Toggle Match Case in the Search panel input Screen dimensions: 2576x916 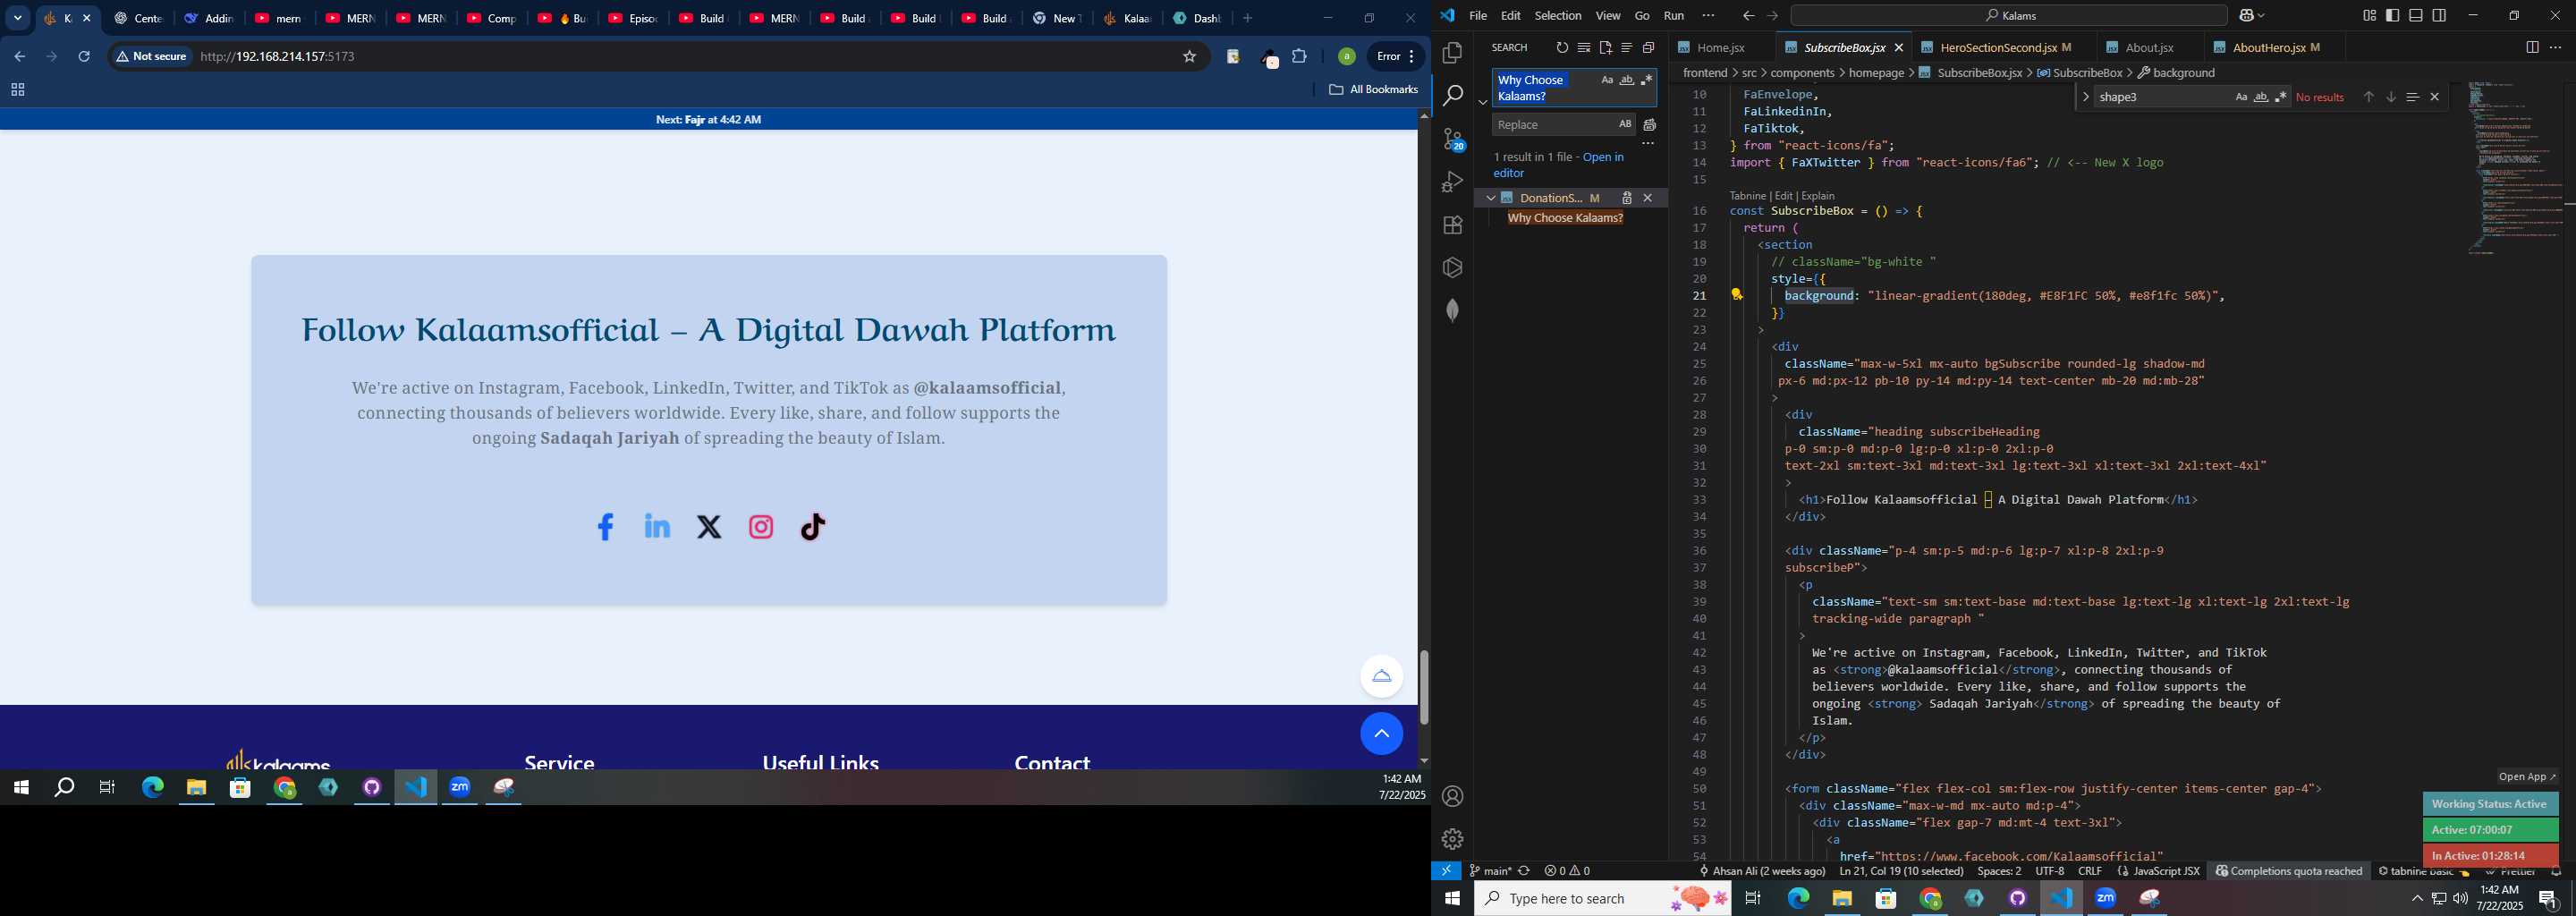[1606, 80]
